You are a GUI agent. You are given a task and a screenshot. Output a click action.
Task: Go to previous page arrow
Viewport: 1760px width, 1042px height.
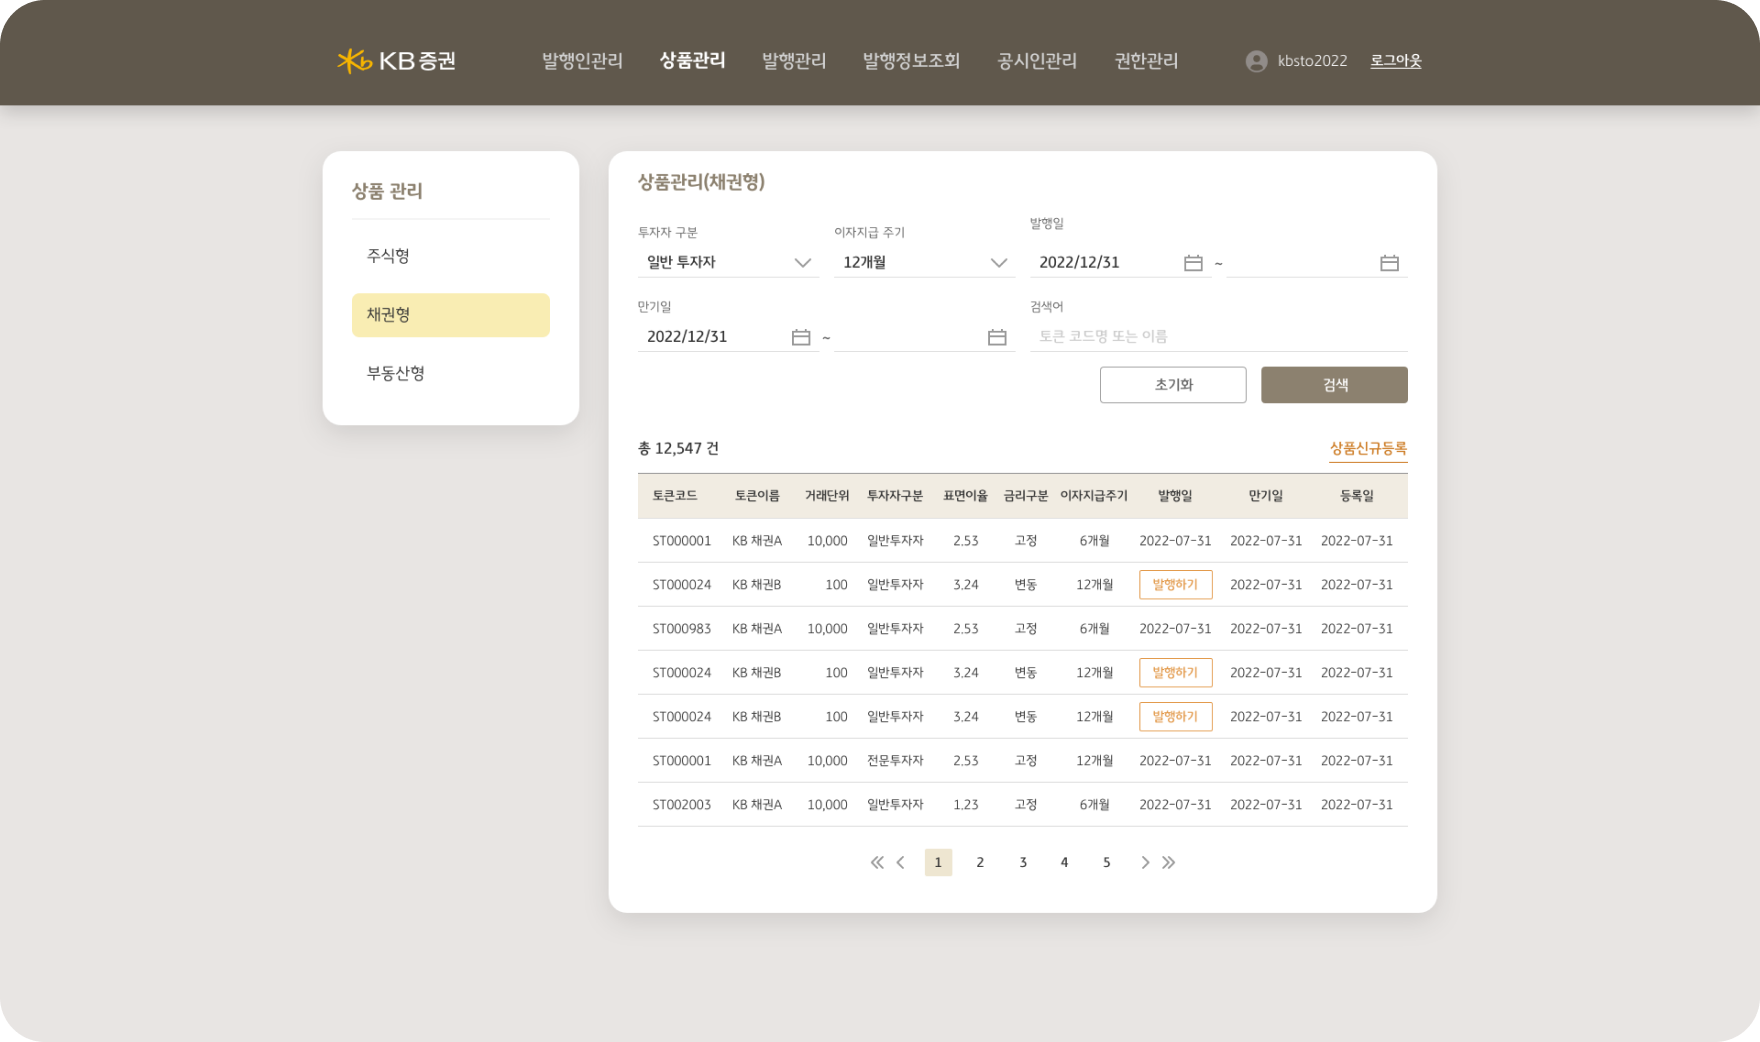click(901, 862)
